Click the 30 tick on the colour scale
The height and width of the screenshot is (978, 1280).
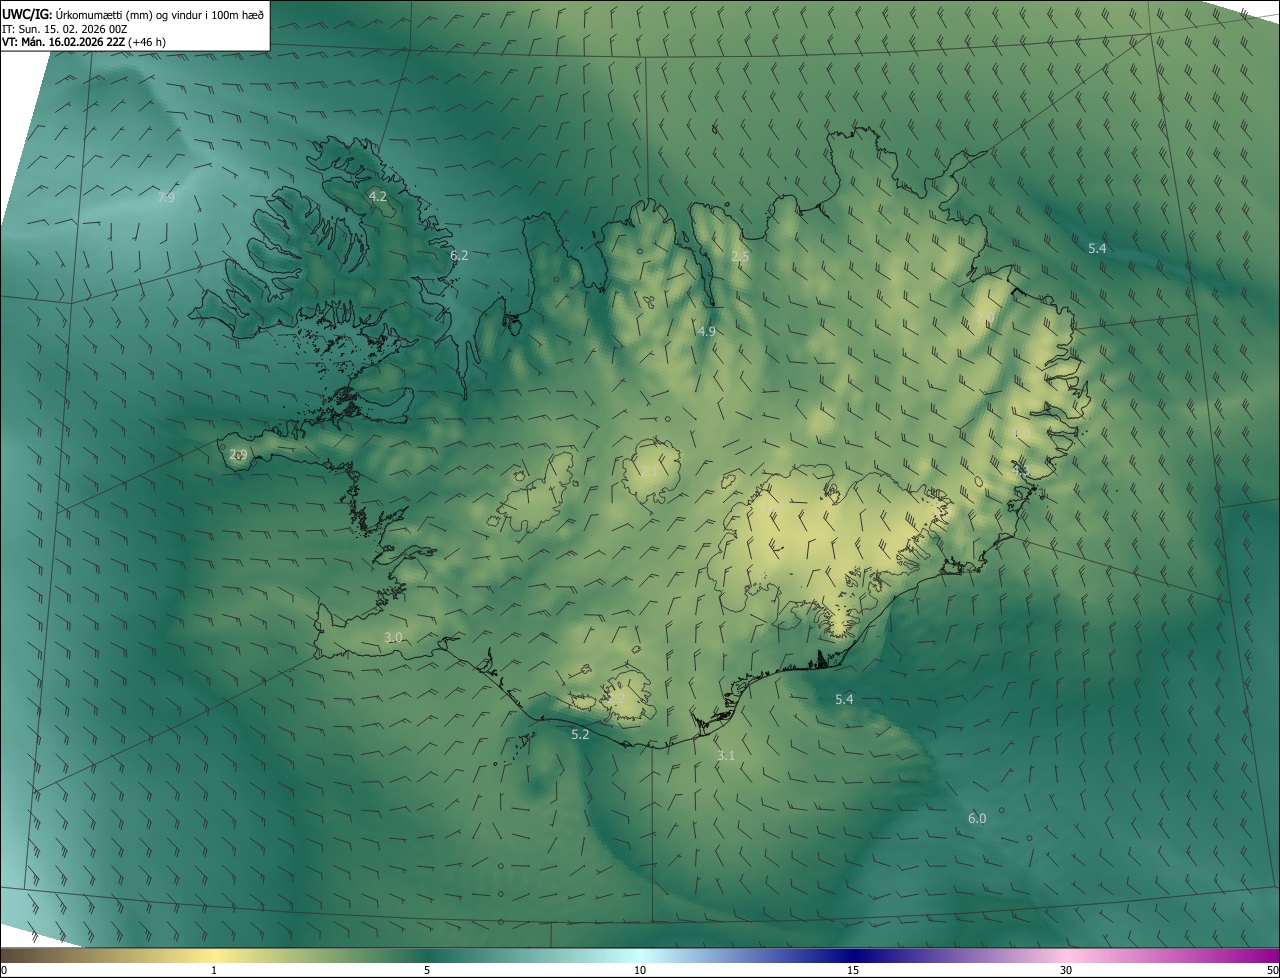click(x=1066, y=970)
